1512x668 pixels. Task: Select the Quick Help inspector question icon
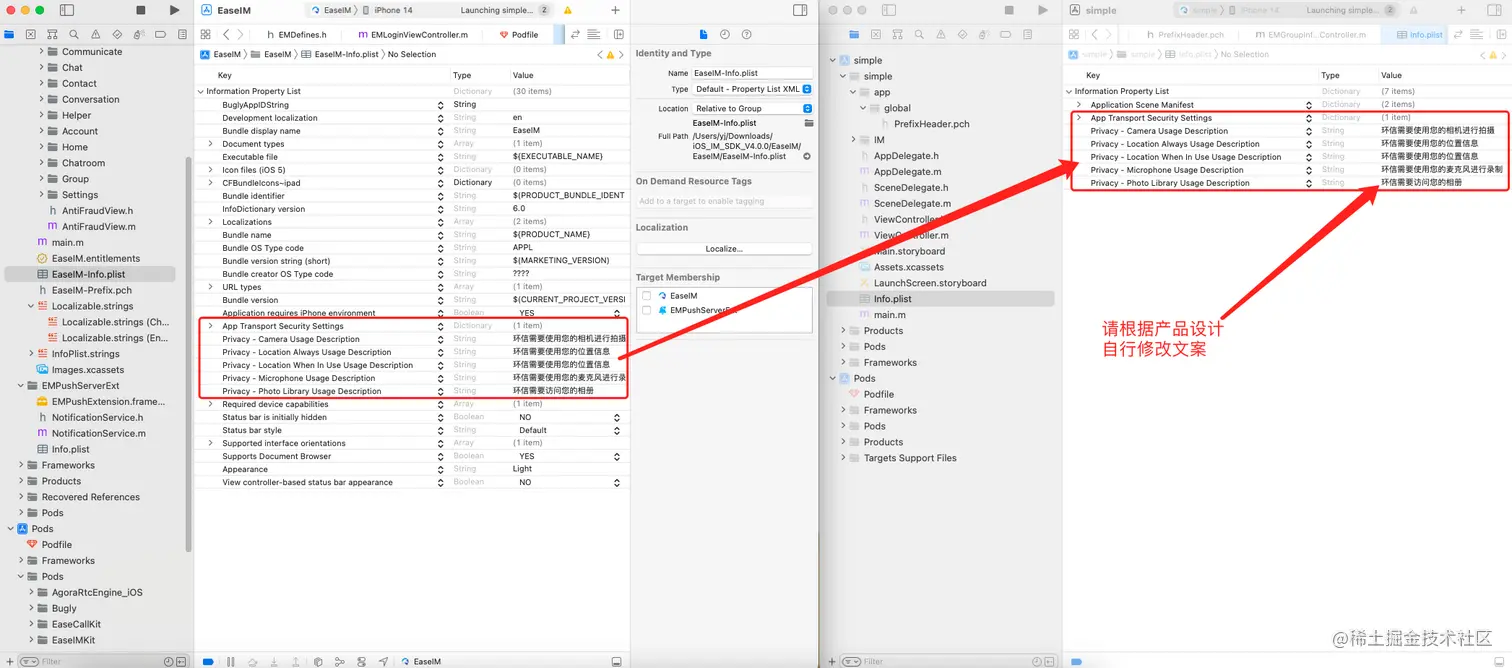tap(746, 34)
